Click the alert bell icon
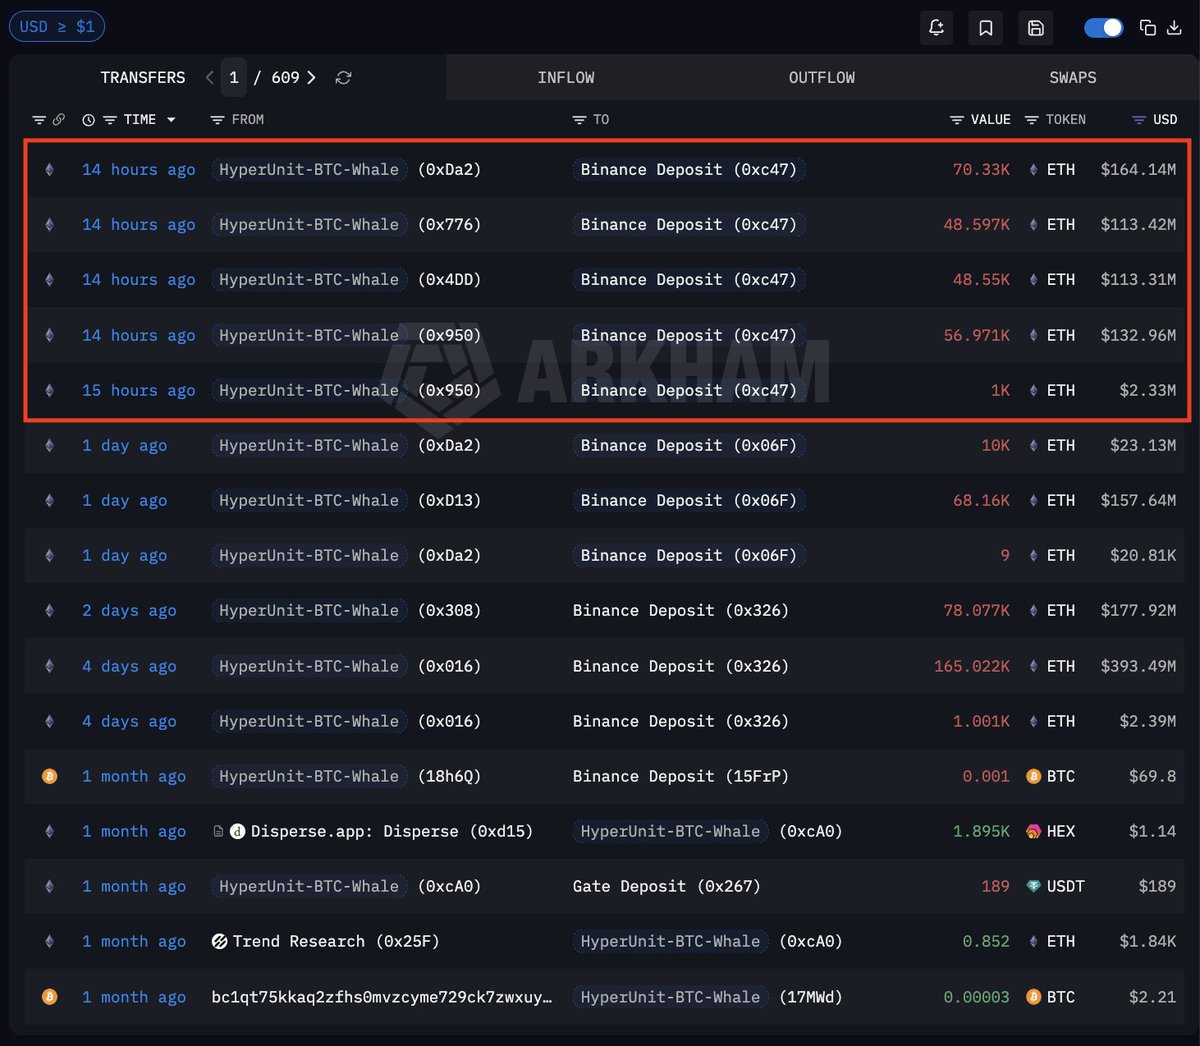 point(936,28)
